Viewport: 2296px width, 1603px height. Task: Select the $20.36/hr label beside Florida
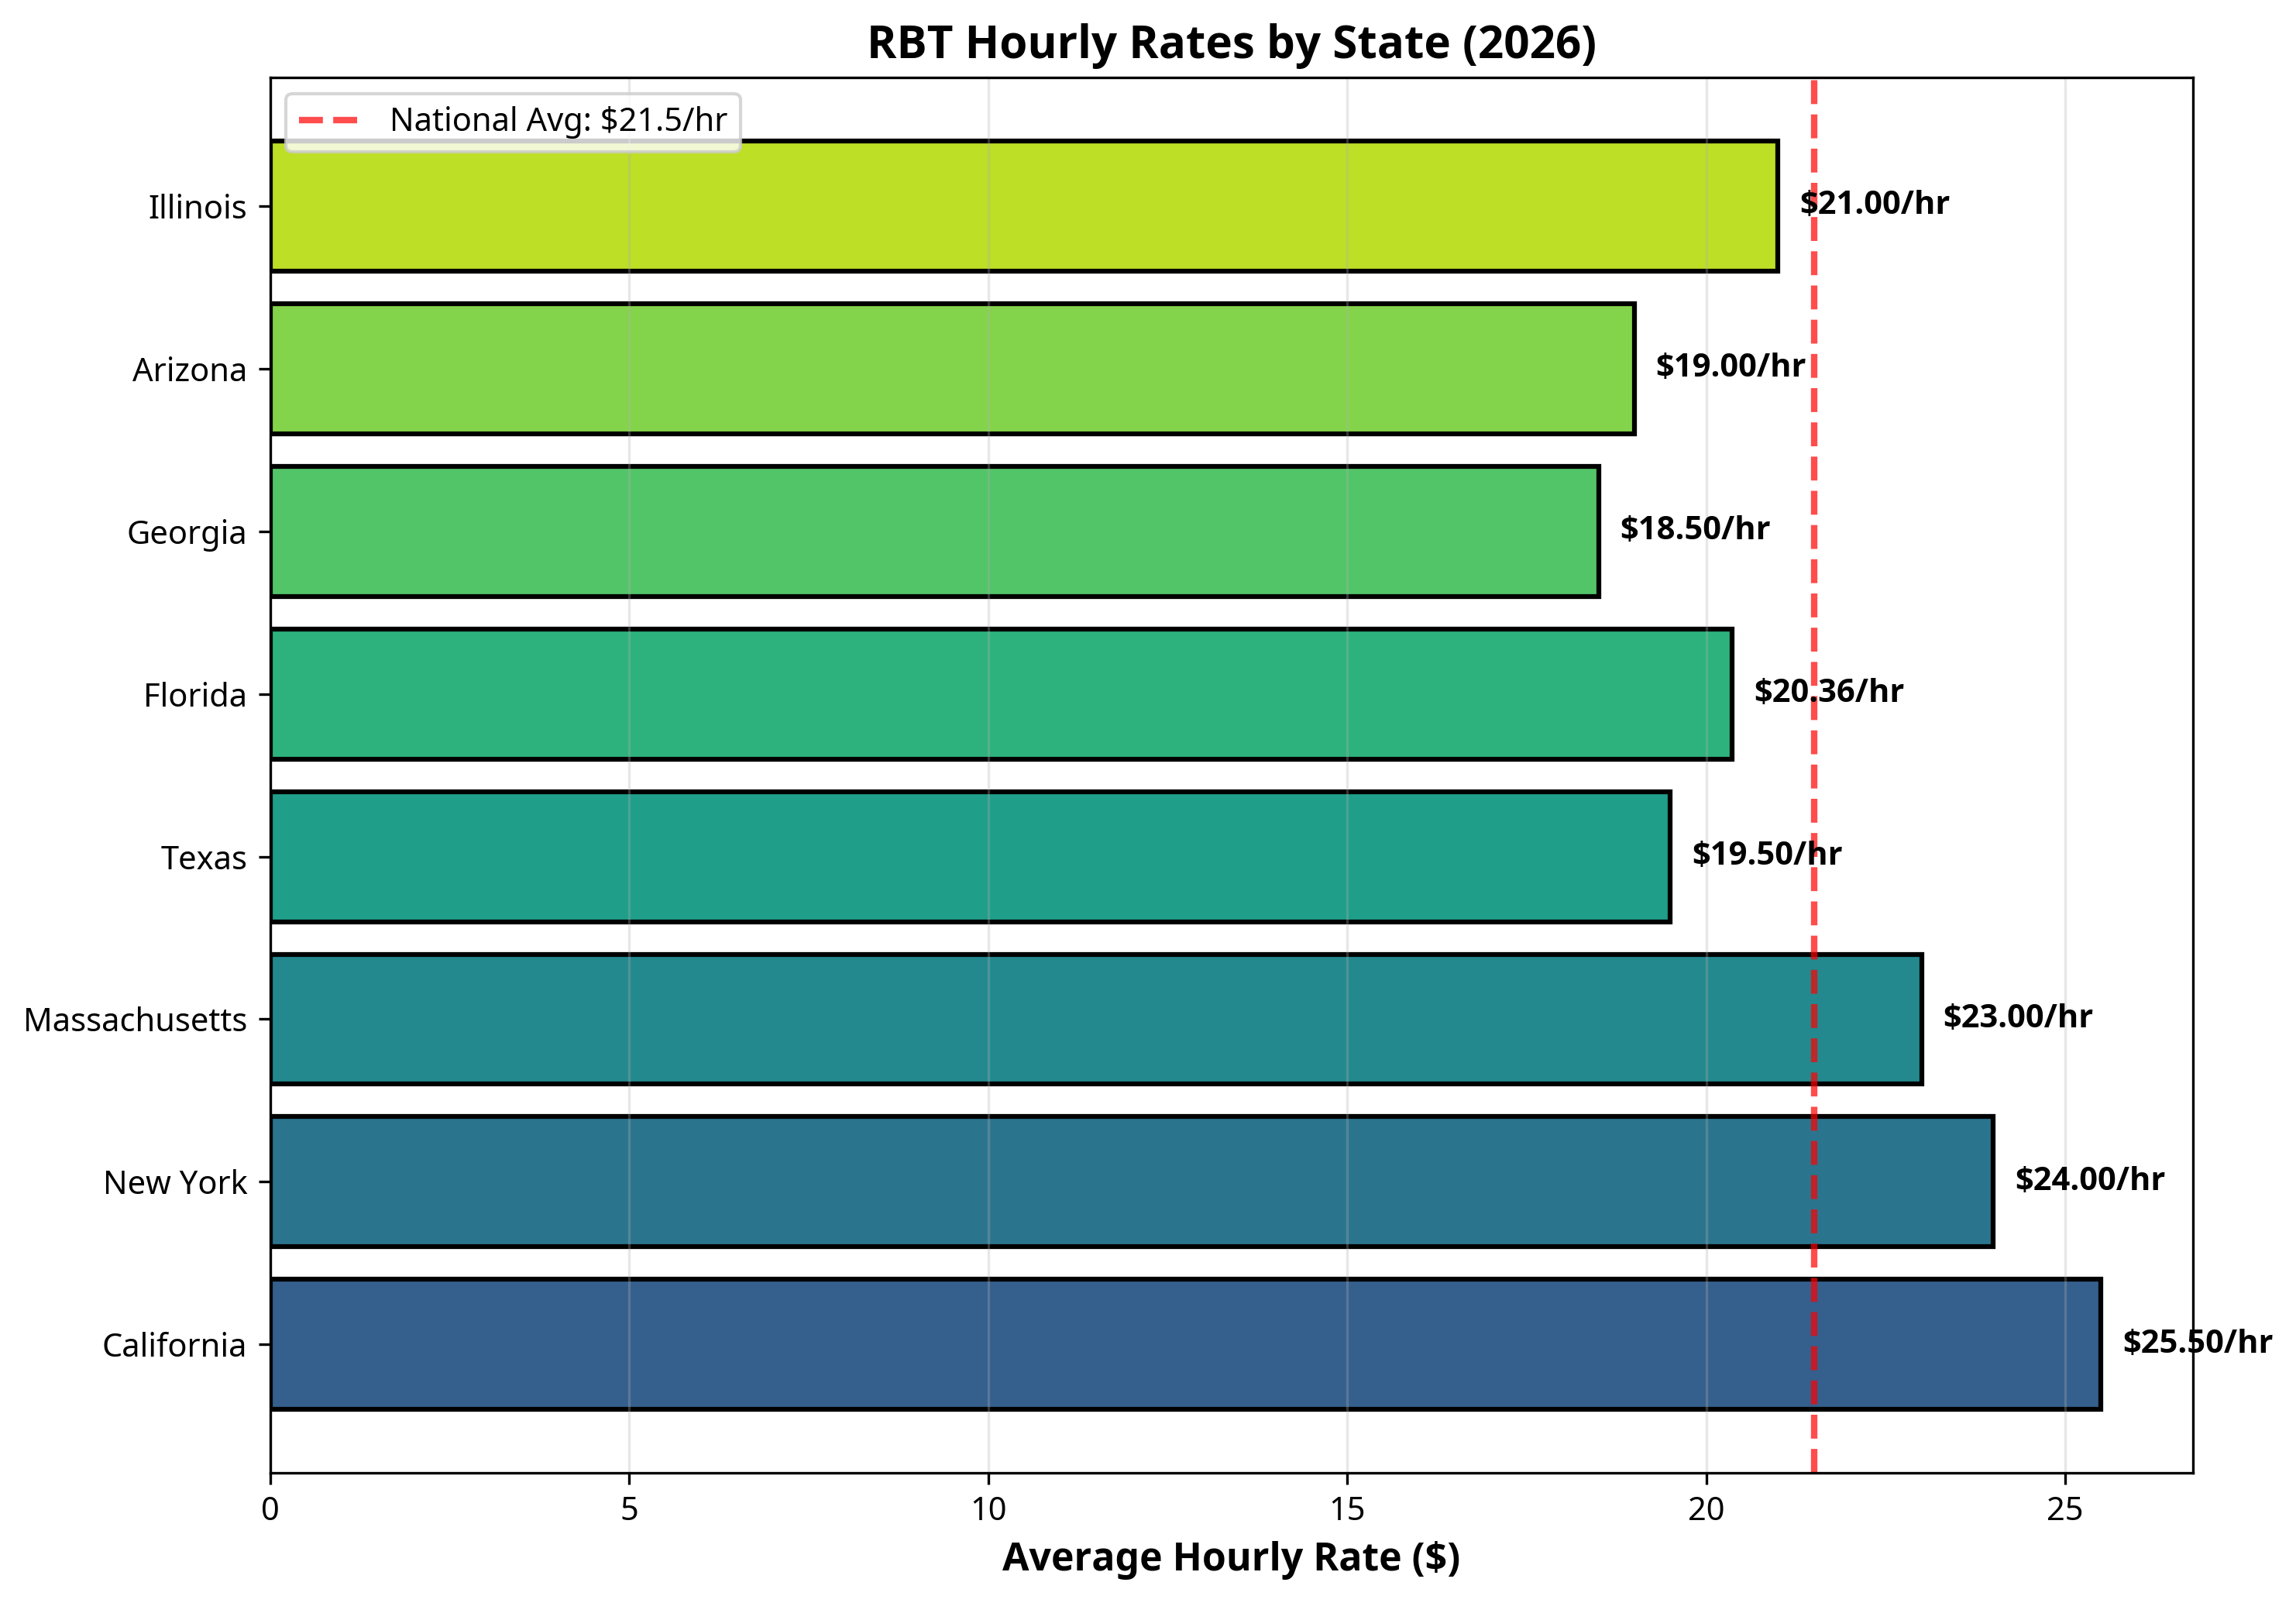(1828, 690)
